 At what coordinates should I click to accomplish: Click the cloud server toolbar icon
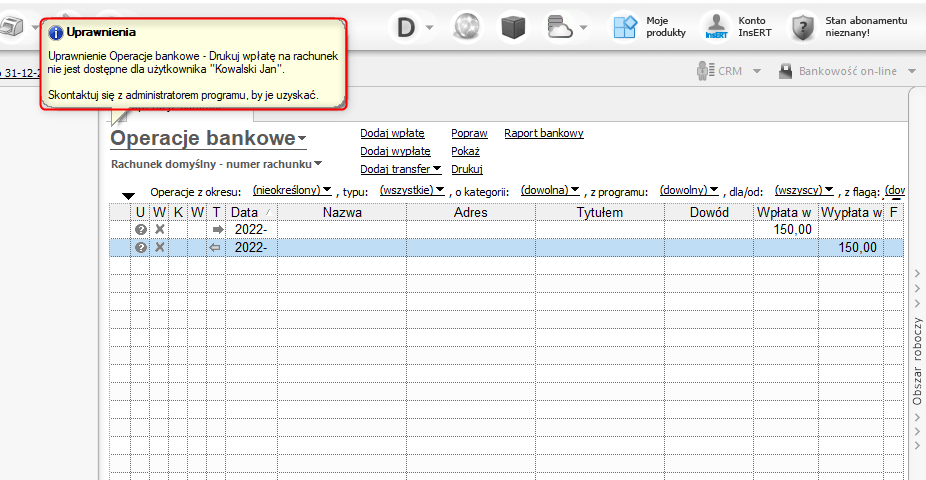click(x=559, y=27)
